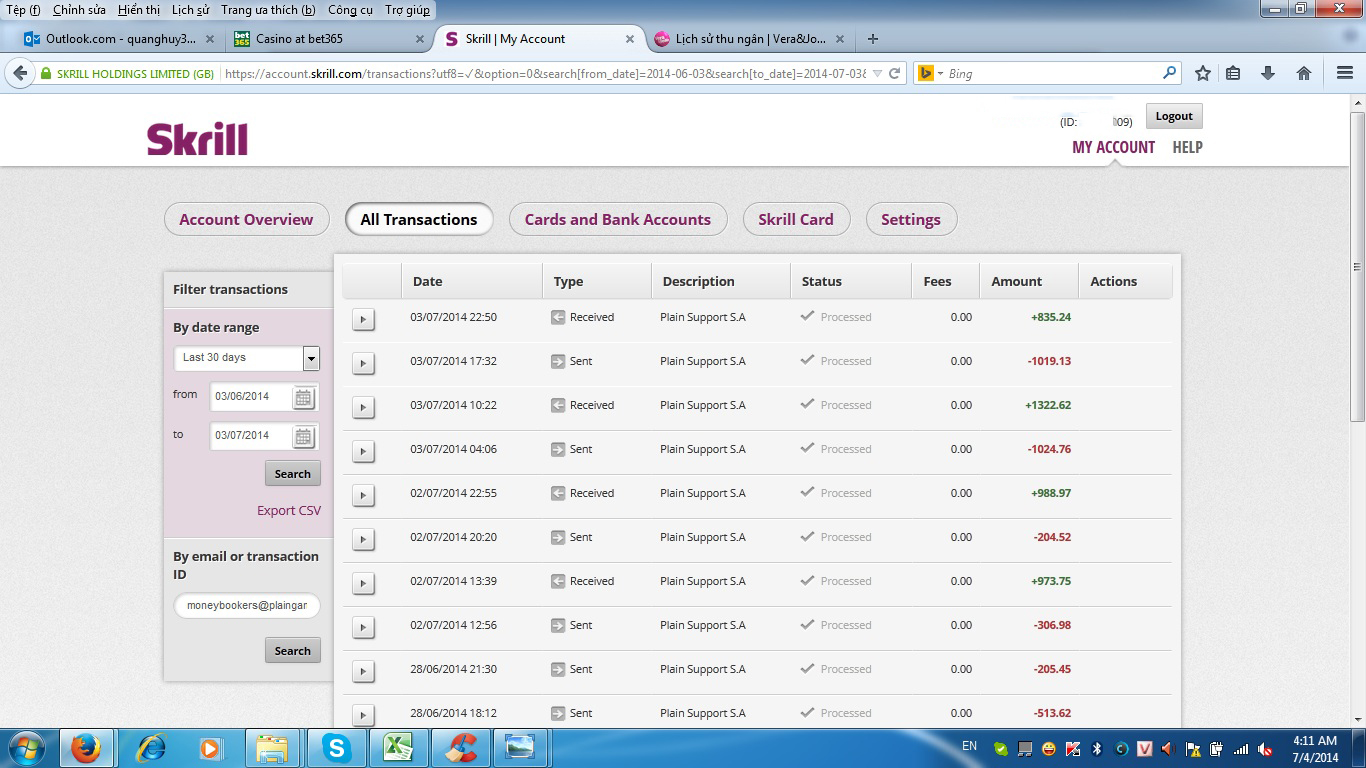This screenshot has height=768, width=1366.
Task: Open the Last 30 days date range dropdown
Action: (311, 358)
